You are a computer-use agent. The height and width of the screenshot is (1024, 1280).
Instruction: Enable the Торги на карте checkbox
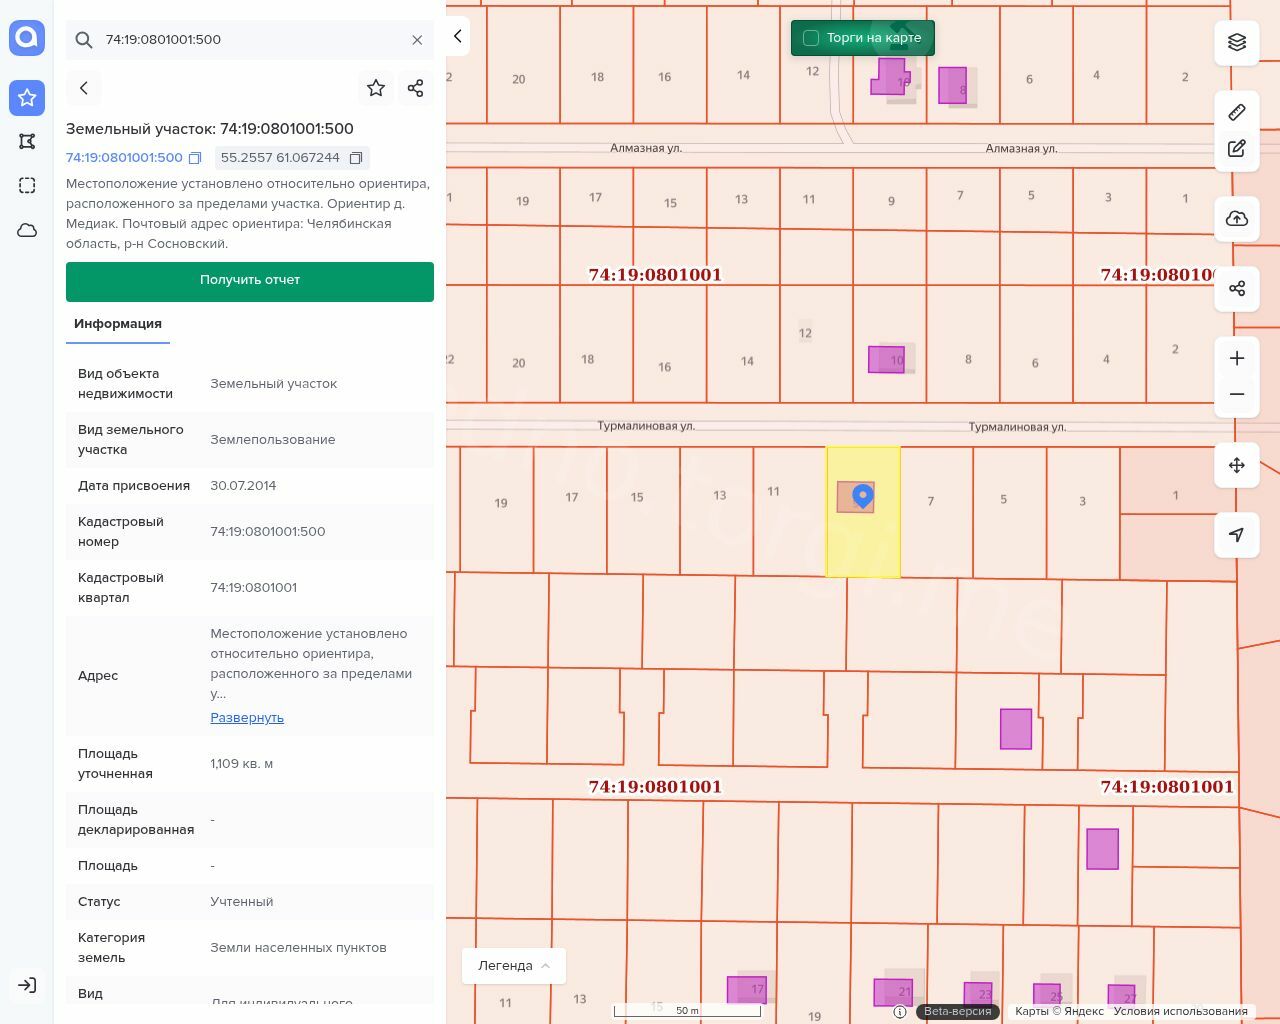811,38
